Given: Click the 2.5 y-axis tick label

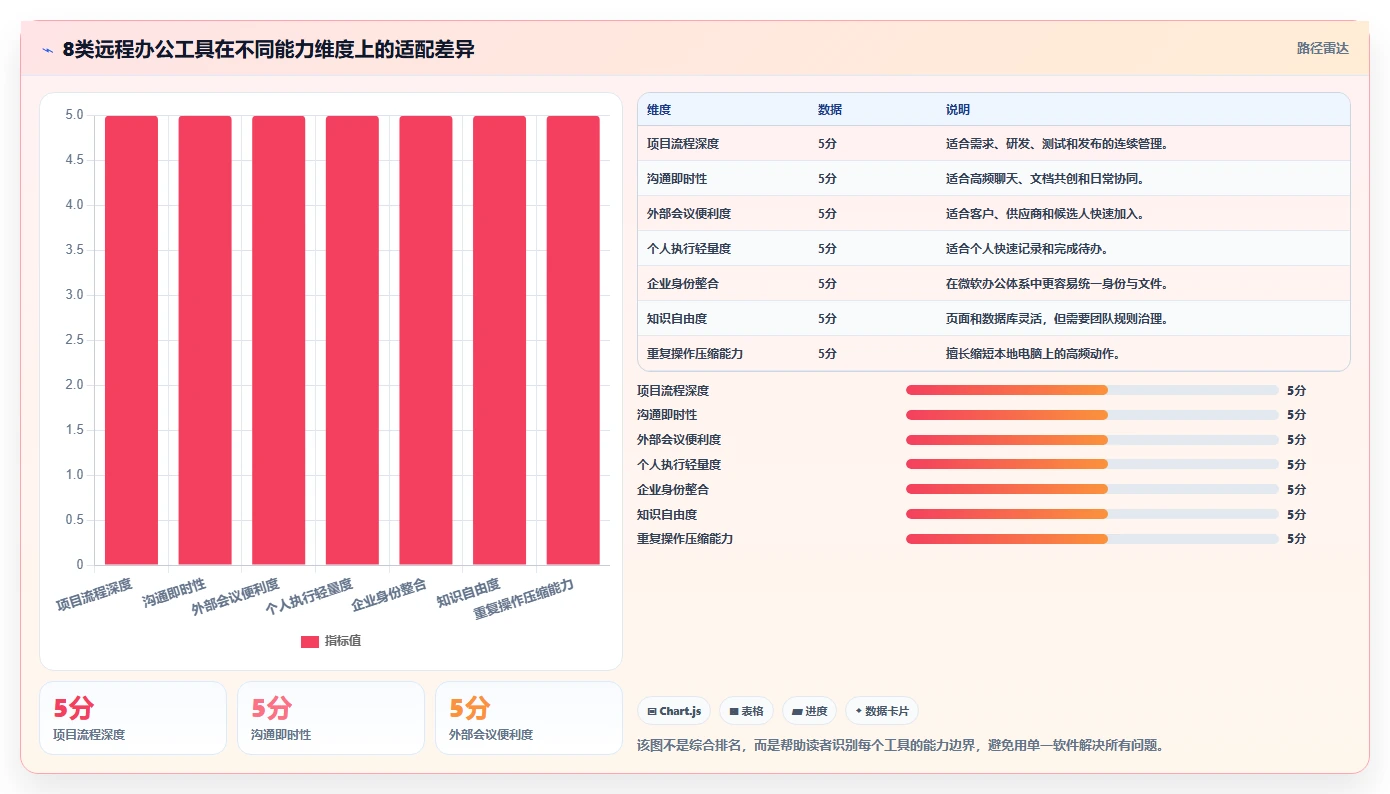Looking at the screenshot, I should pos(74,340).
